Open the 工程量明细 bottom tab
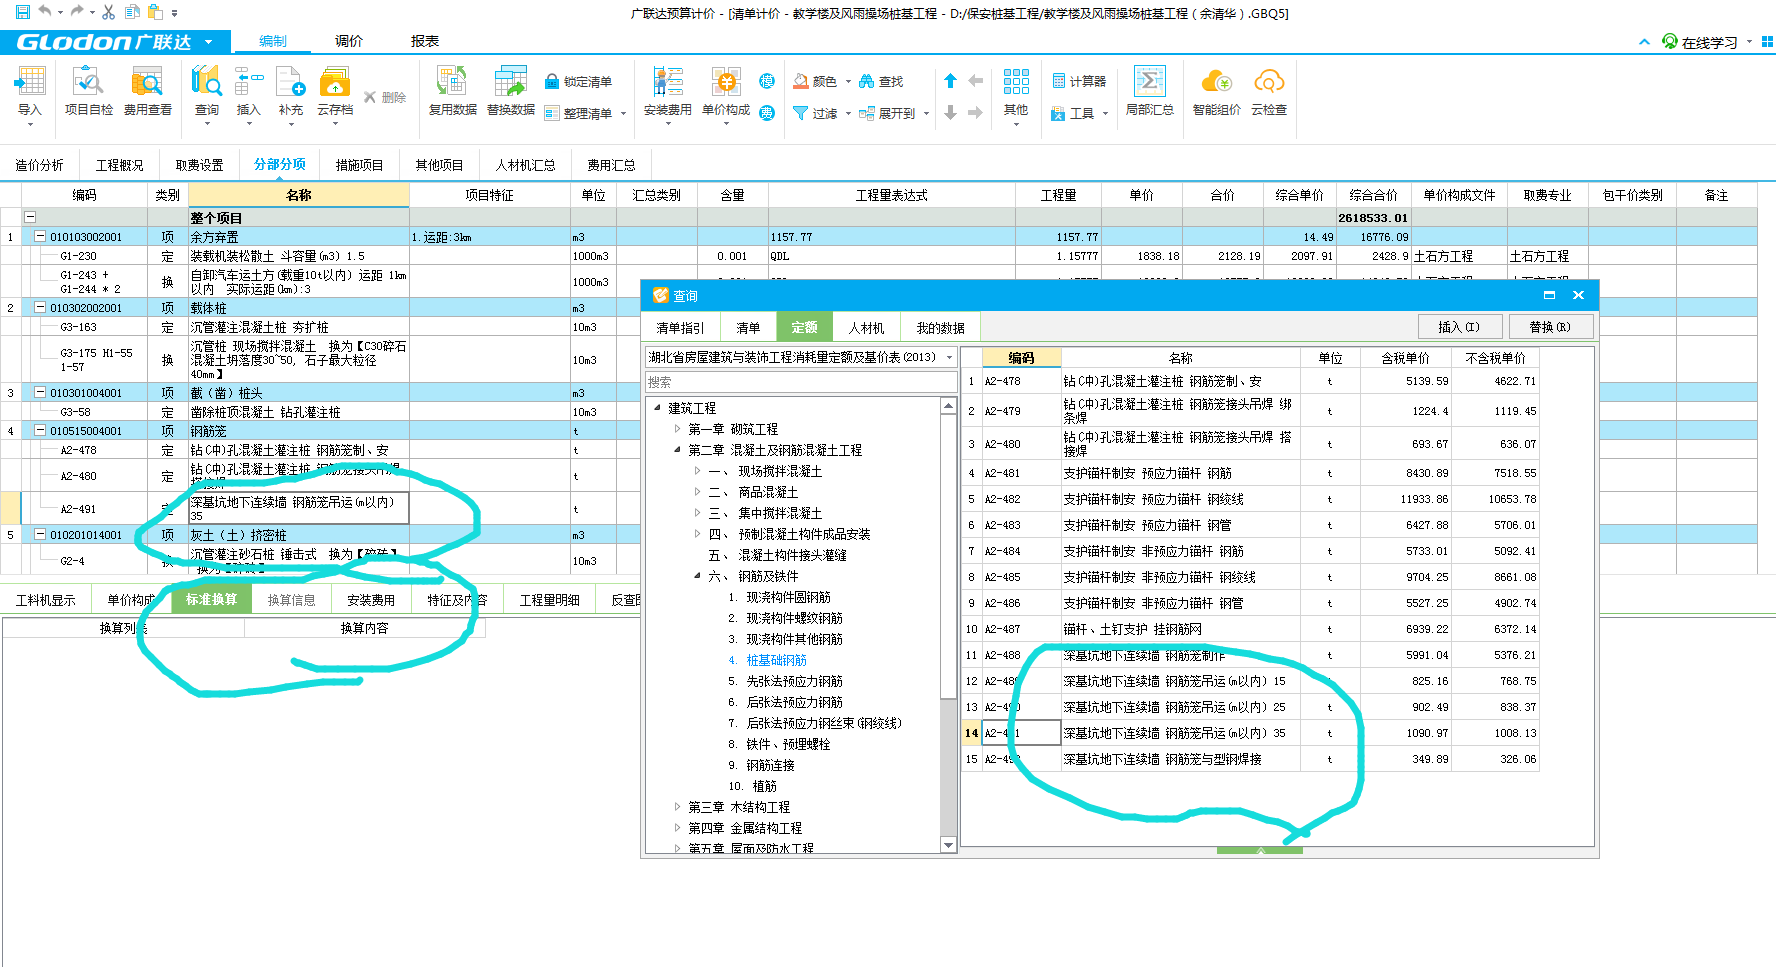1776x967 pixels. pos(549,600)
